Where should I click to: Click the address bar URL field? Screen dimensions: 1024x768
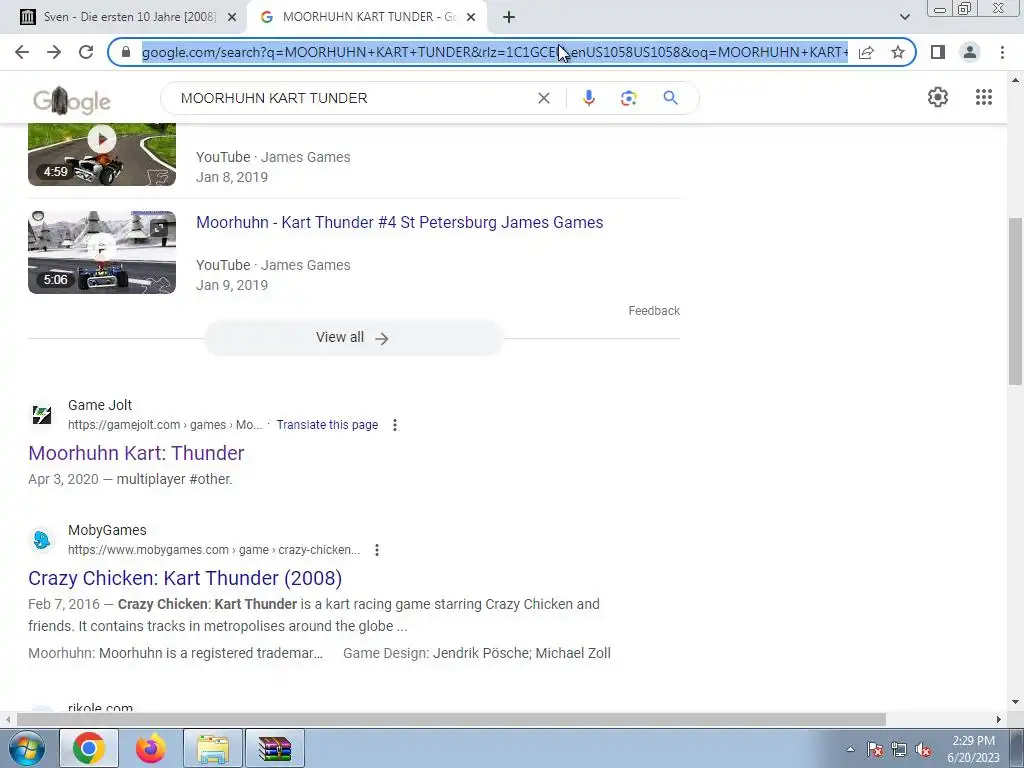[x=494, y=52]
